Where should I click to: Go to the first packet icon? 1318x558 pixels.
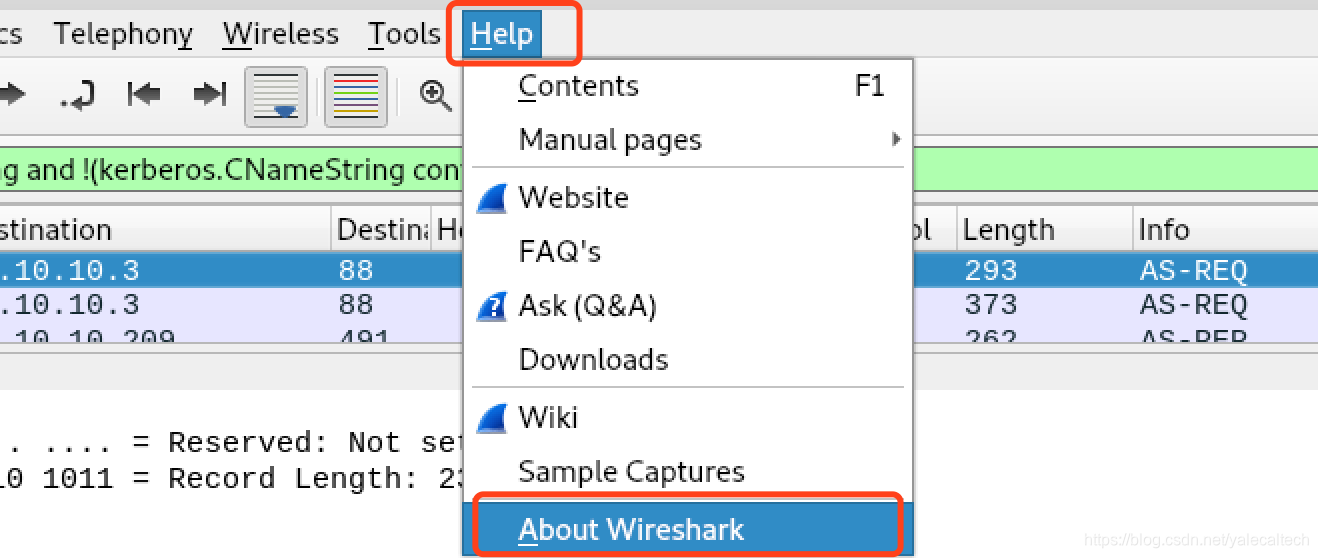(x=144, y=94)
